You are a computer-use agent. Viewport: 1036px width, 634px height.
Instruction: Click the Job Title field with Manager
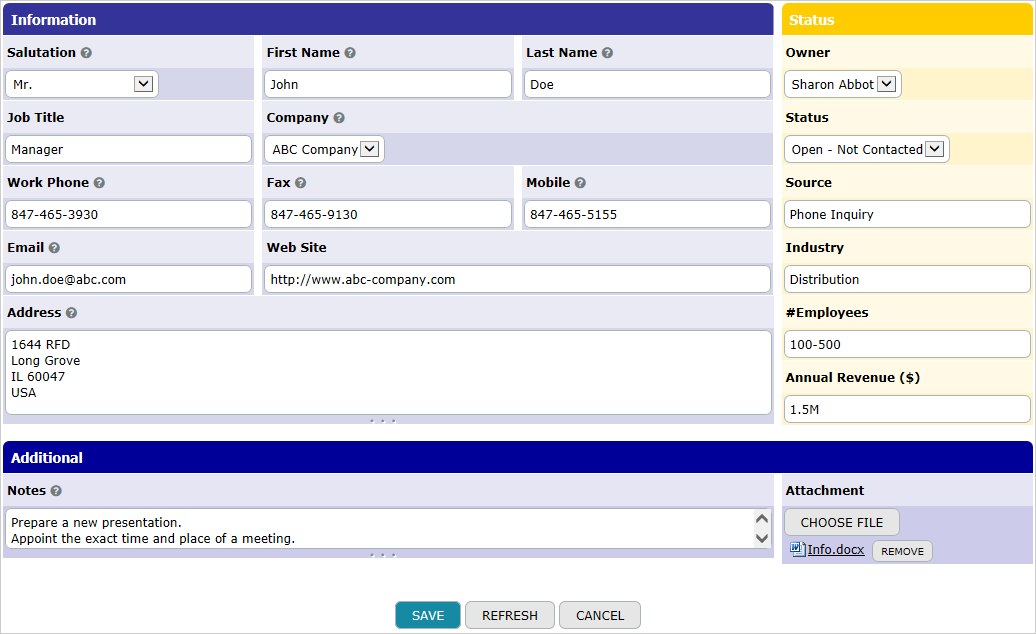128,149
